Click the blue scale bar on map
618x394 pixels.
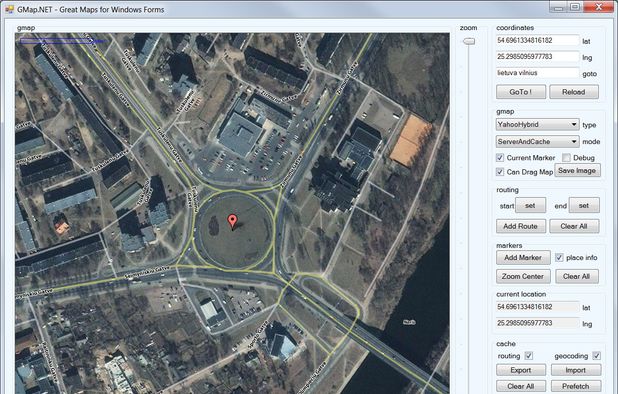click(x=62, y=41)
